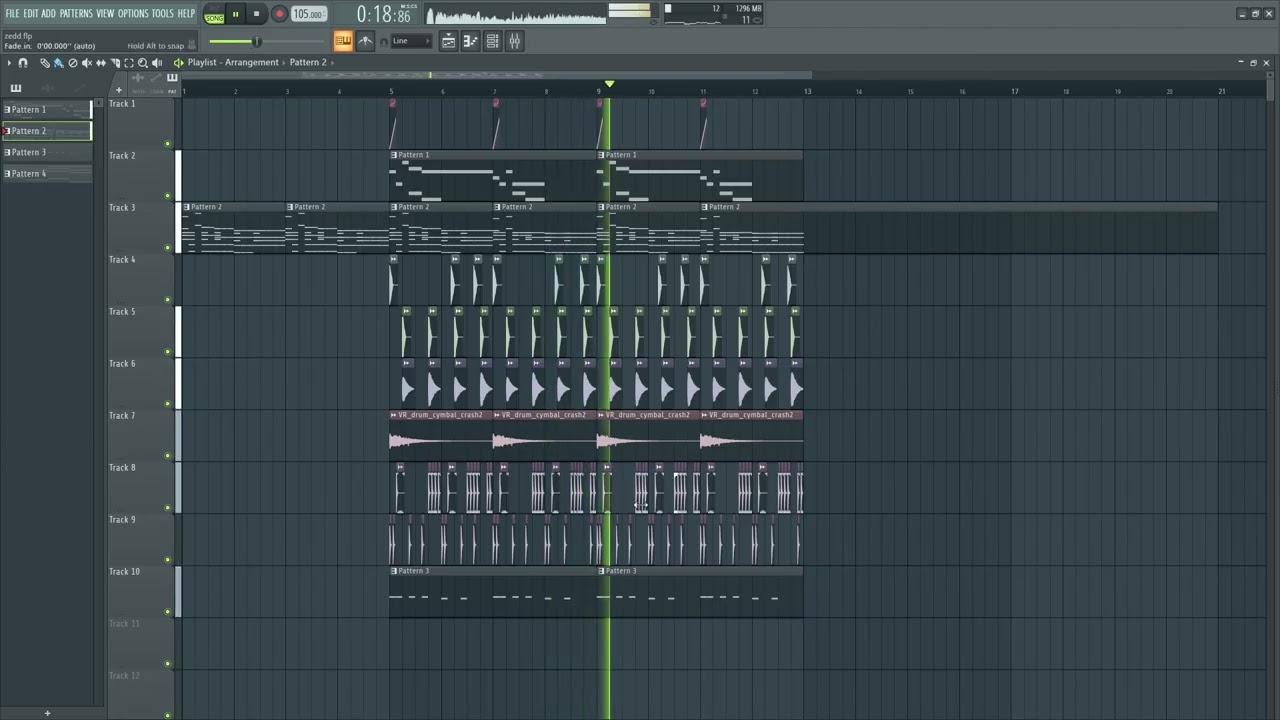Open the ADD menu
This screenshot has height=720, width=1280.
(48, 13)
